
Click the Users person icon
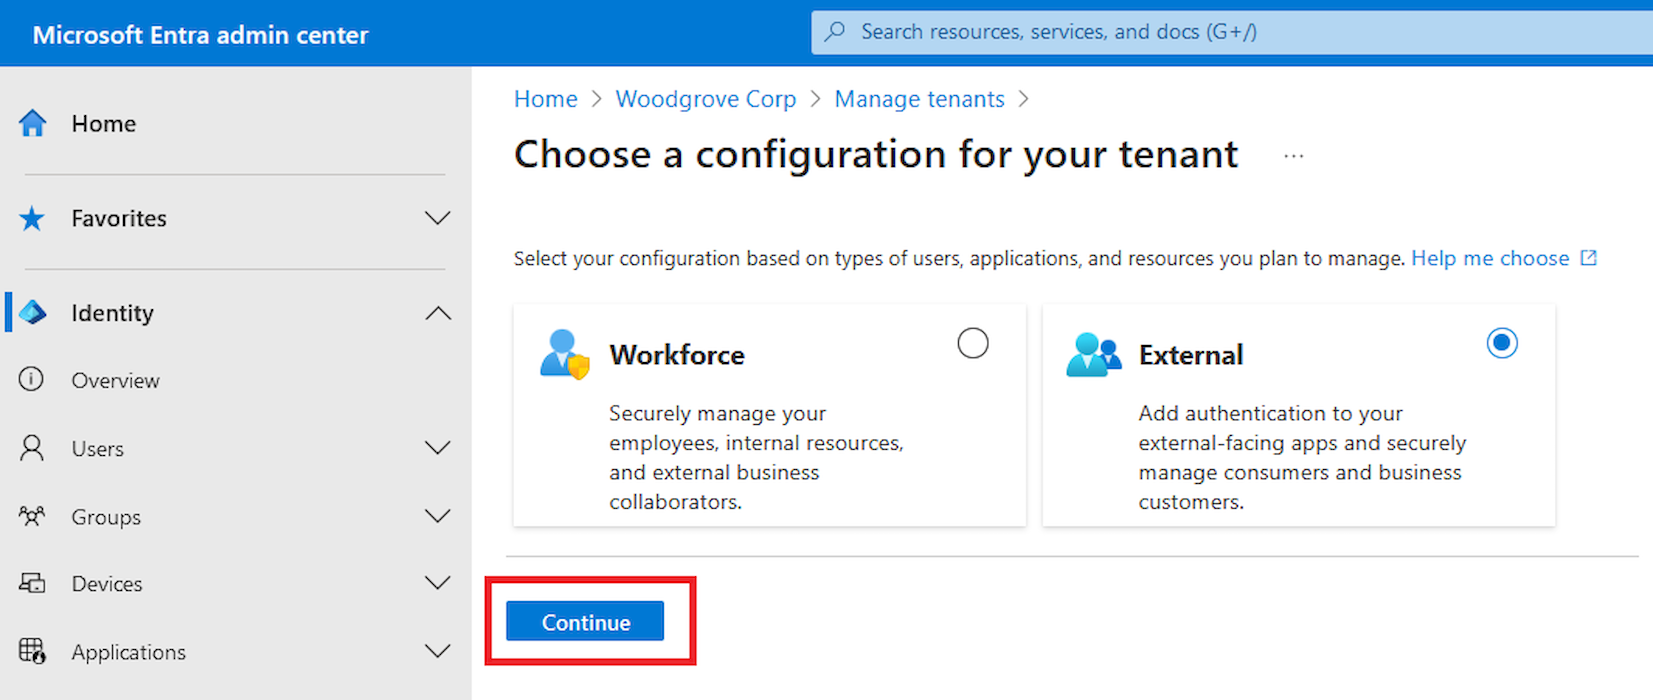[32, 447]
